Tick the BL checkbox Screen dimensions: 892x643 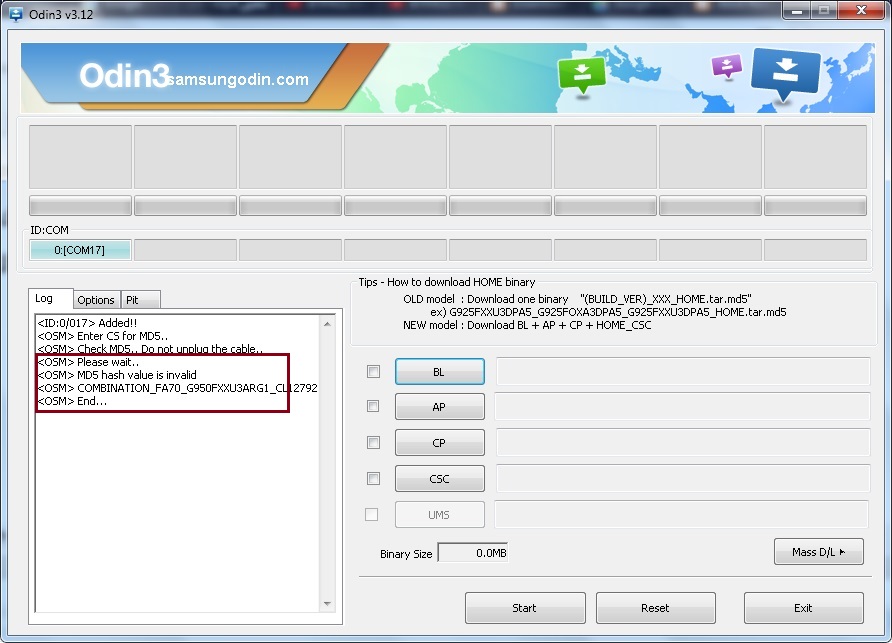pyautogui.click(x=373, y=372)
